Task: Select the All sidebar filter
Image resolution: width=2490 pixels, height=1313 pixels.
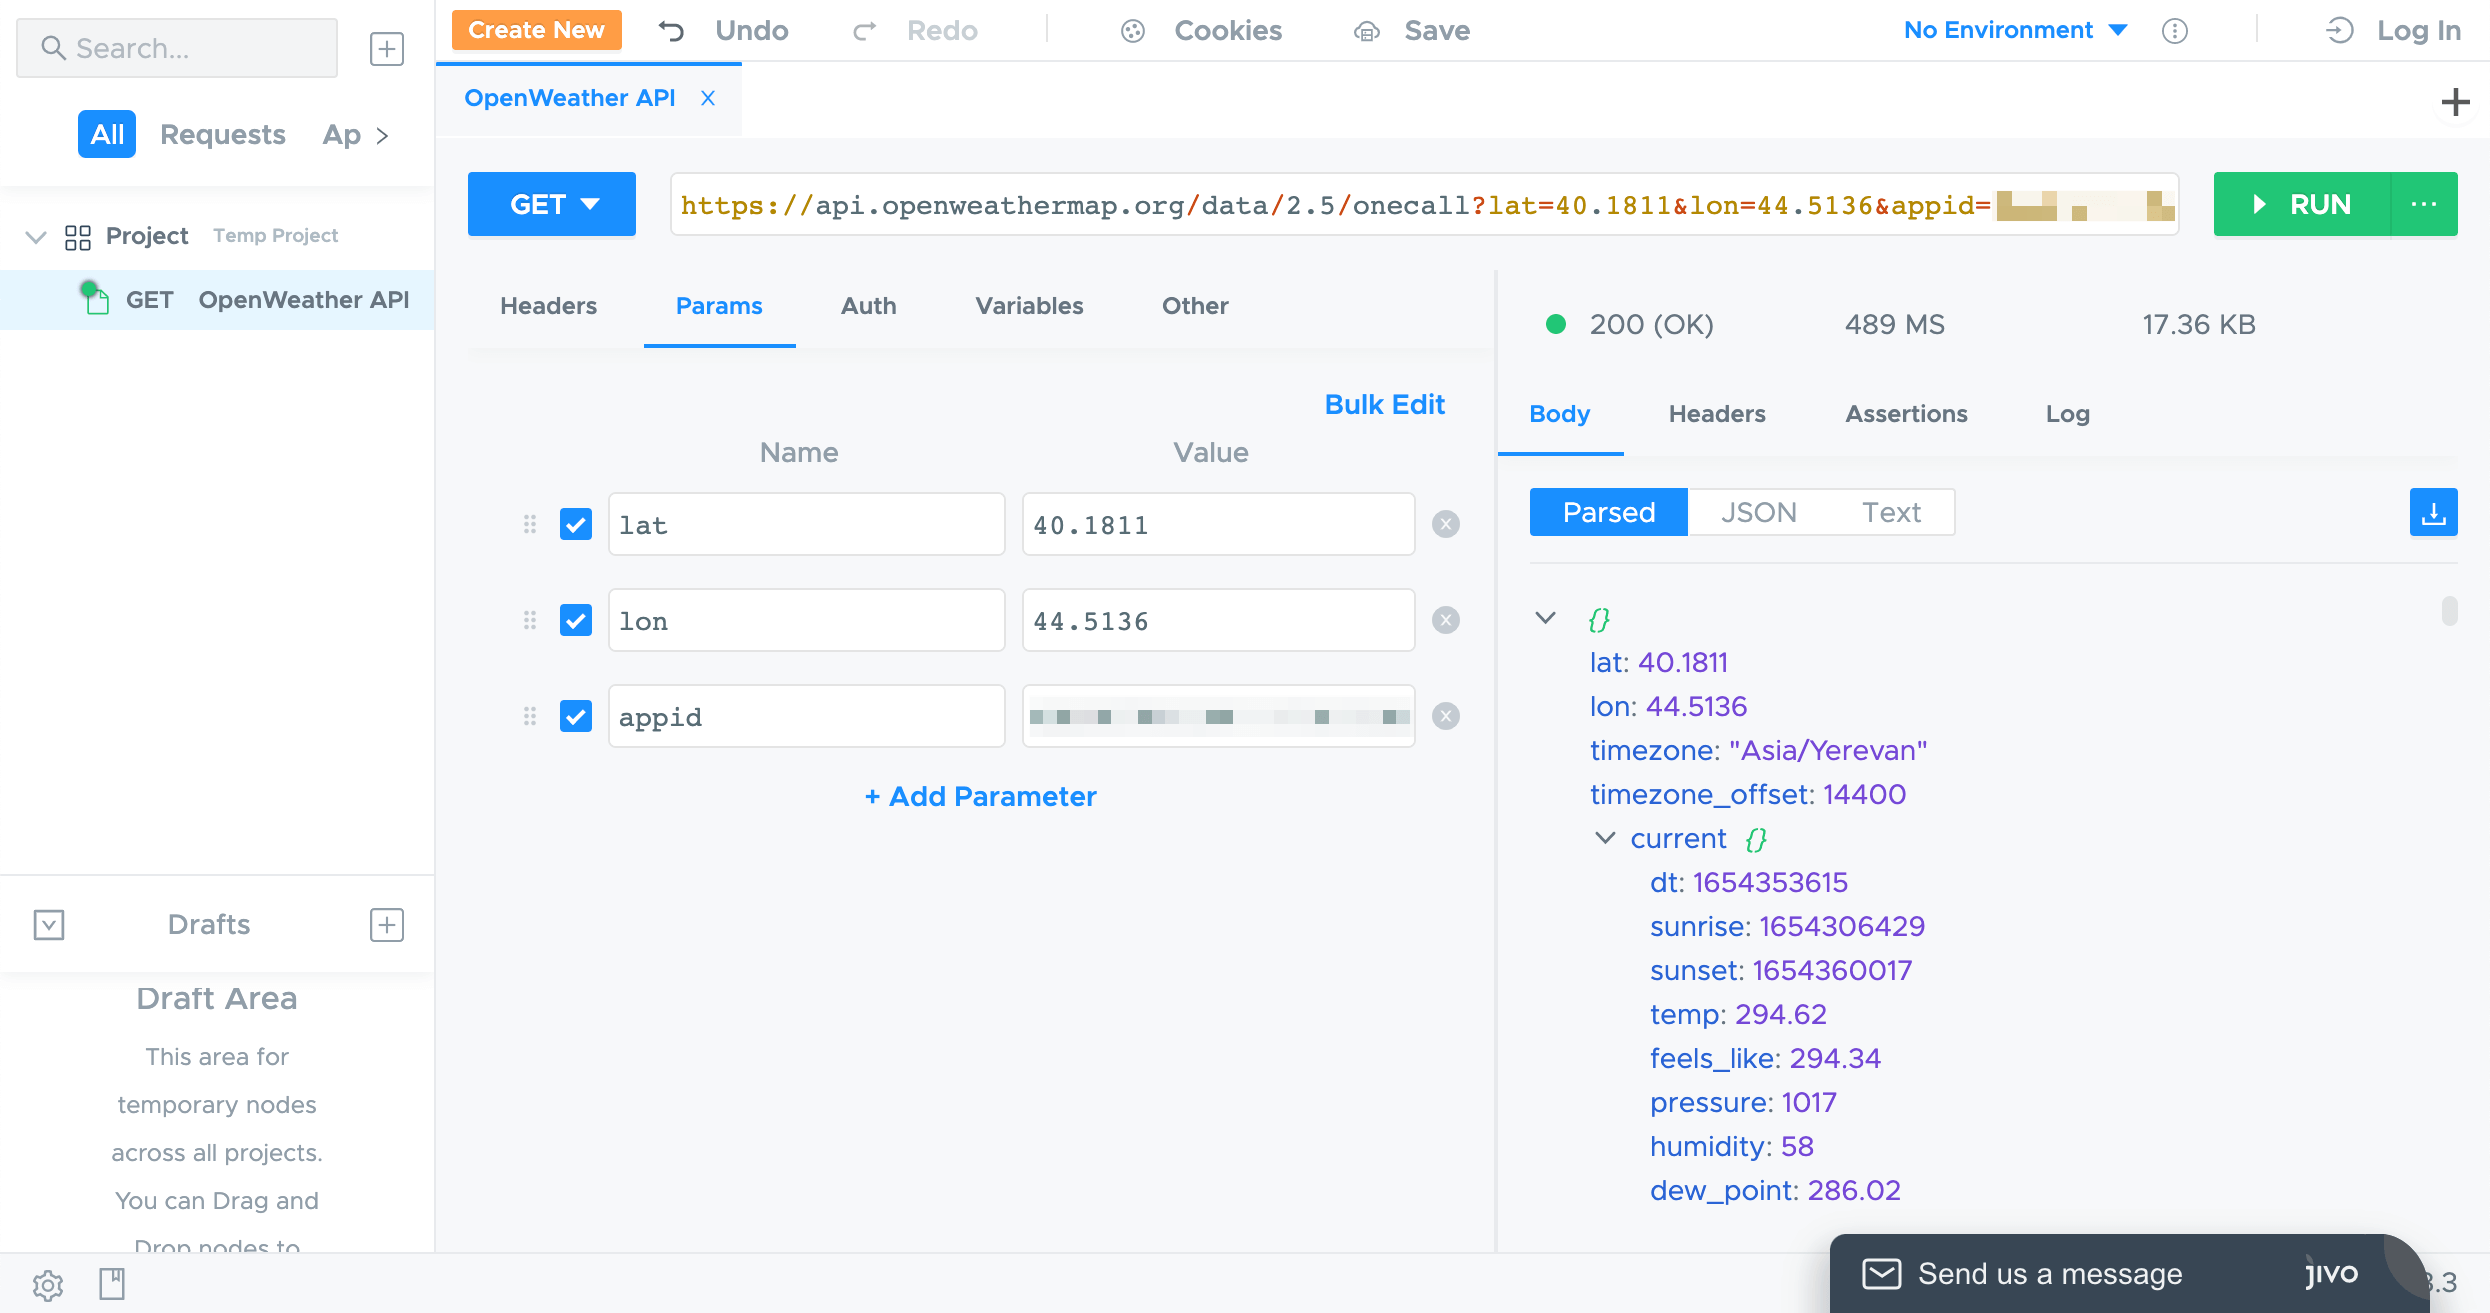Action: pyautogui.click(x=107, y=134)
